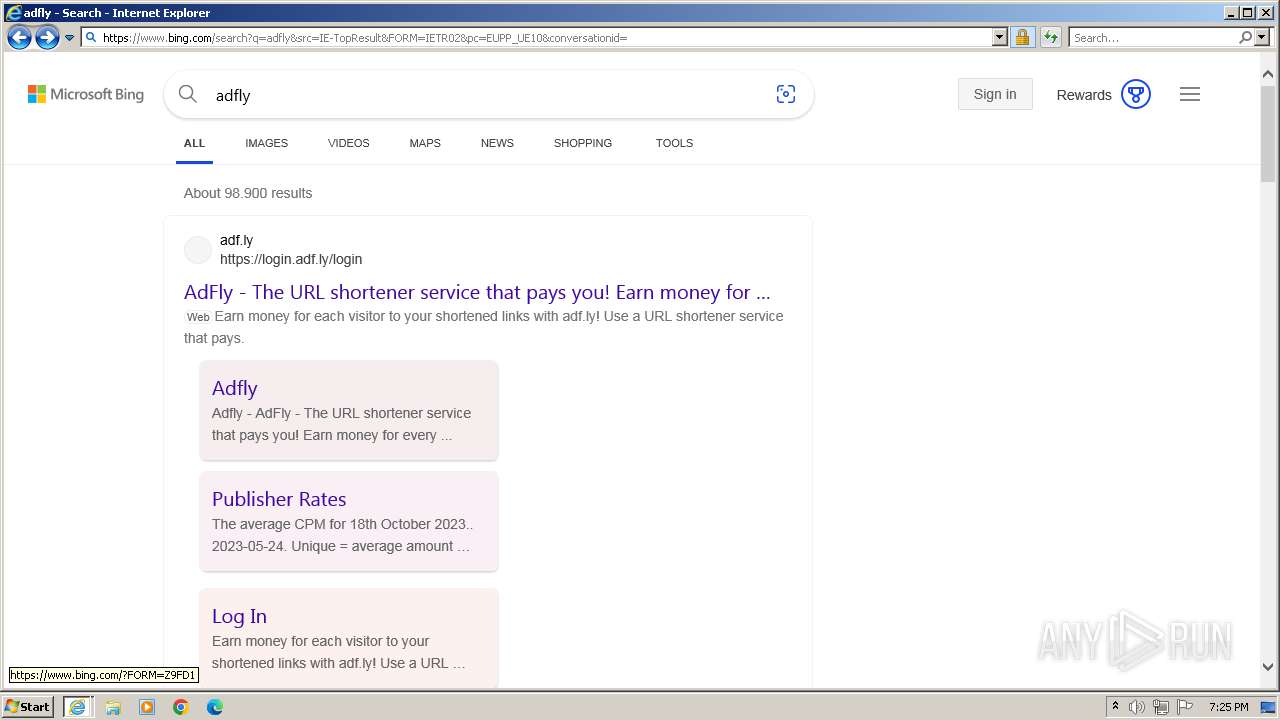Expand the address bar autocomplete dropdown
Screen dimensions: 1280x720
point(999,38)
